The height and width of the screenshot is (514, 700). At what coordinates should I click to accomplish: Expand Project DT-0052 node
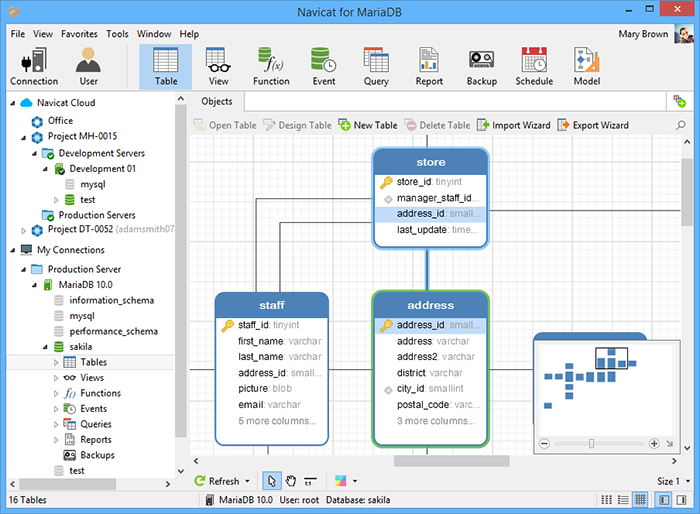pyautogui.click(x=24, y=230)
